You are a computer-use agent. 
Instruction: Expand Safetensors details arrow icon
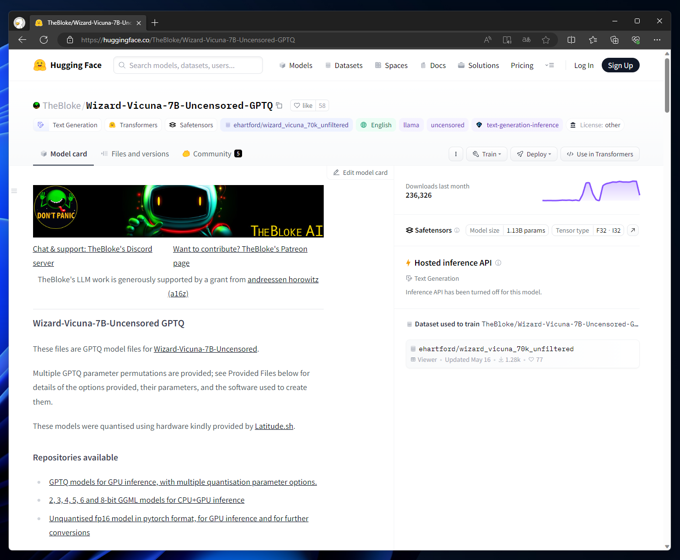pos(633,230)
